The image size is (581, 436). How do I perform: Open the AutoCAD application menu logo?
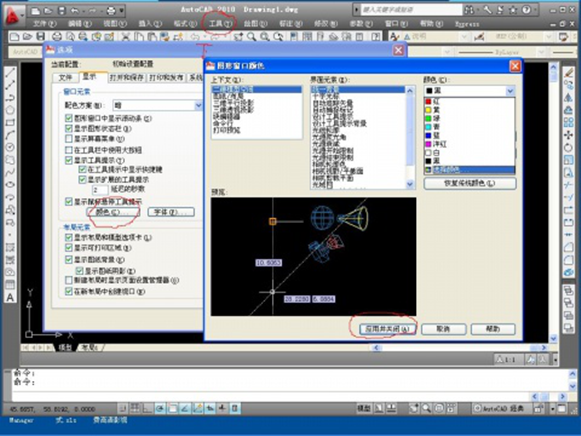pos(13,16)
